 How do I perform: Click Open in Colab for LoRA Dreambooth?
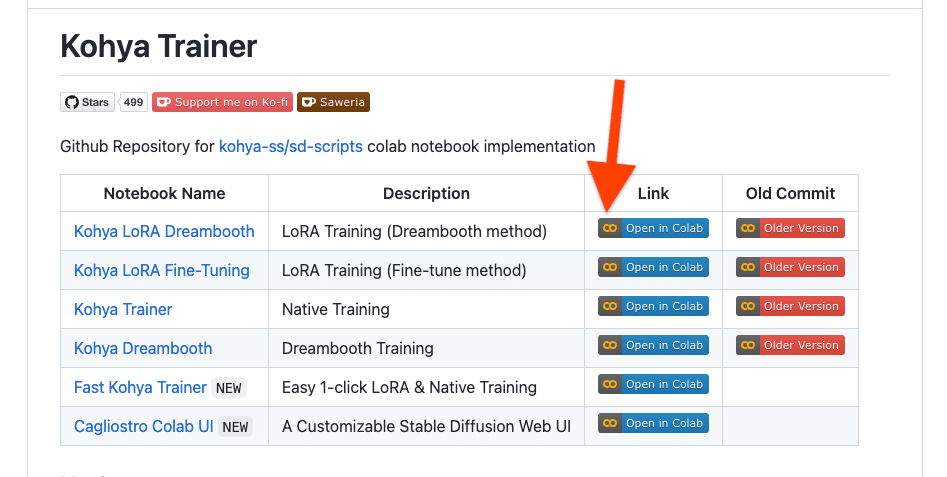653,228
